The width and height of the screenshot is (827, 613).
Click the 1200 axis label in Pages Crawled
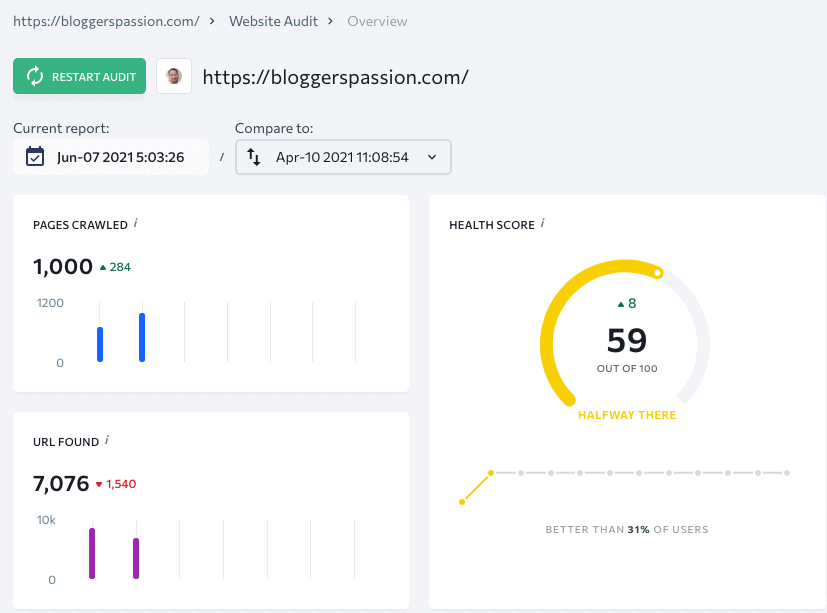click(x=50, y=303)
